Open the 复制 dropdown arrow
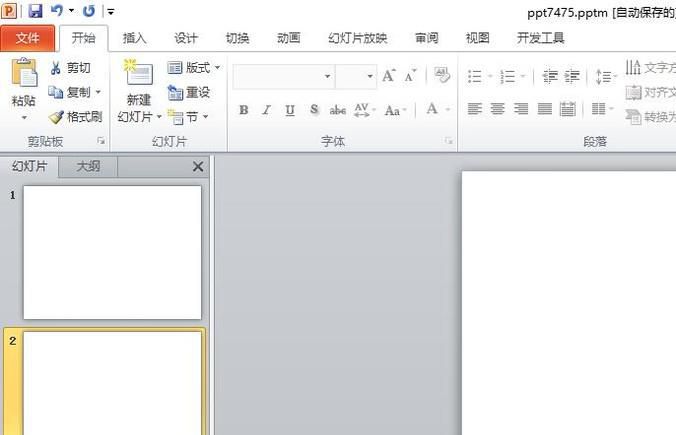Viewport: 676px width, 435px height. coord(98,92)
